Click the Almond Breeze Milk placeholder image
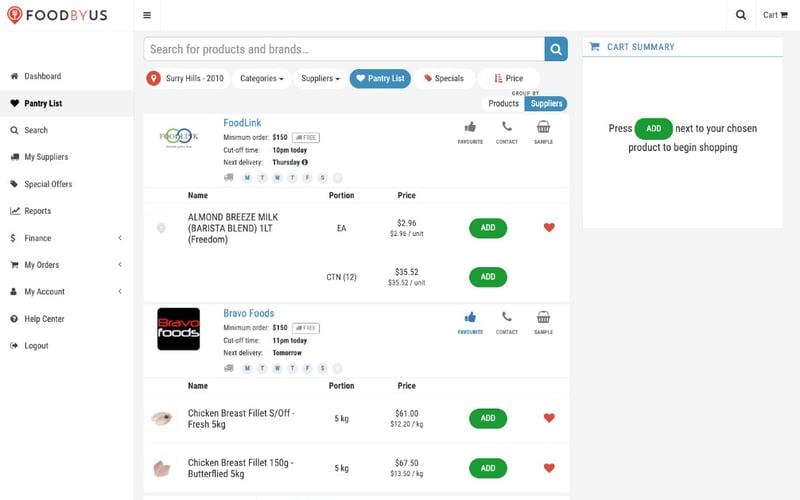 (161, 228)
